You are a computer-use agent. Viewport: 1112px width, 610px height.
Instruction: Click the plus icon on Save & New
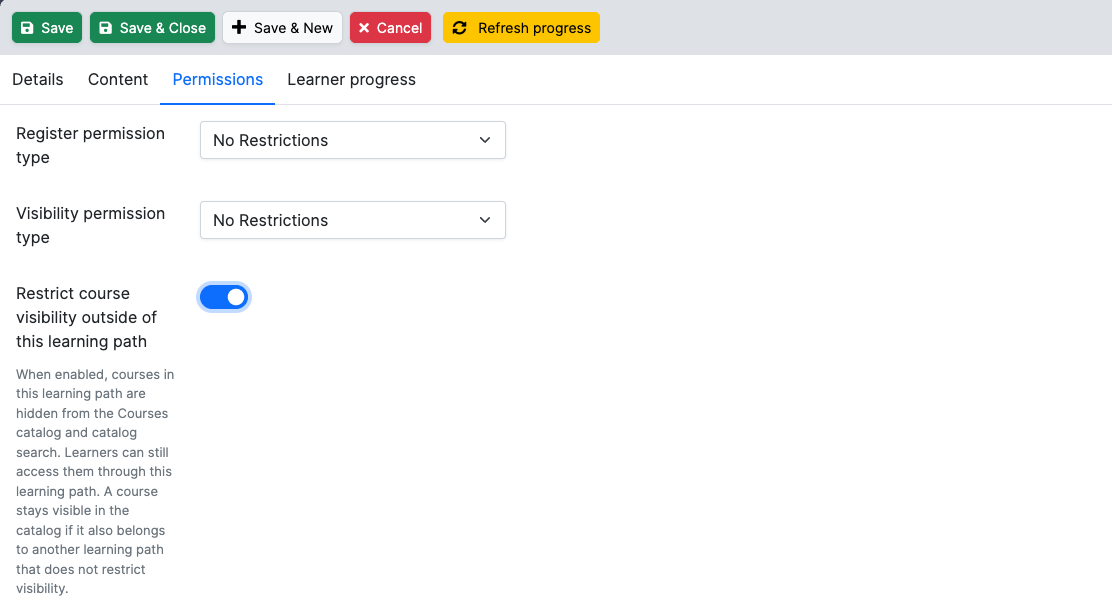click(239, 28)
